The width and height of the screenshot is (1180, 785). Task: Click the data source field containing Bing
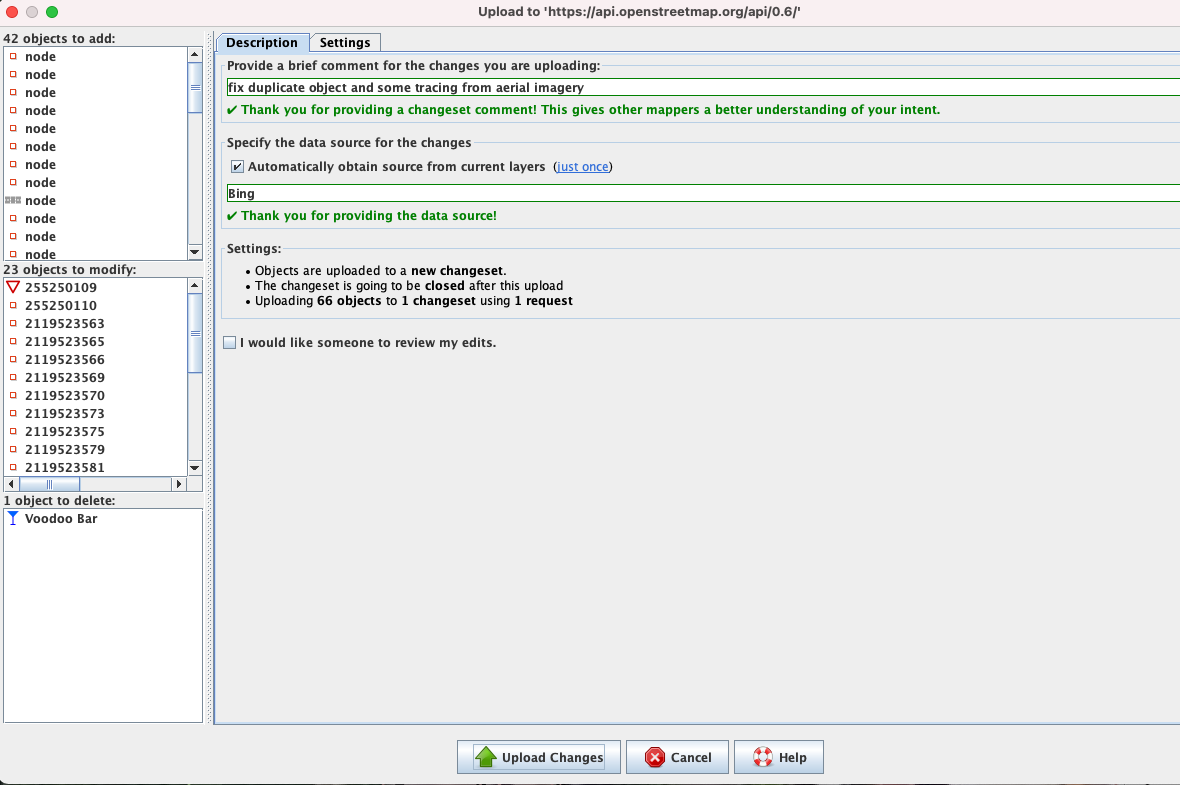[700, 194]
